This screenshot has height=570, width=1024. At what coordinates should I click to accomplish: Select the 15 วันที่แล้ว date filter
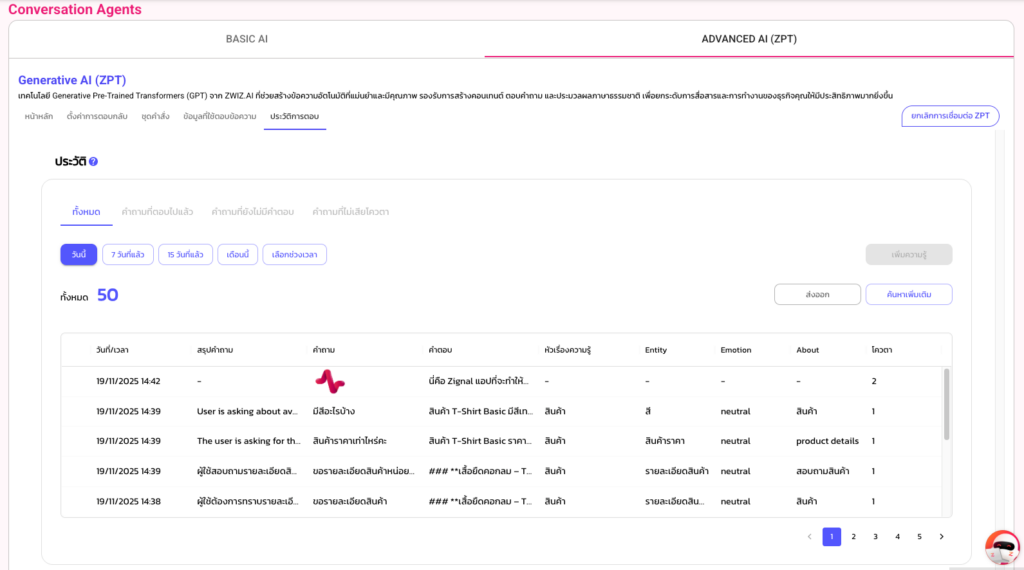185,255
